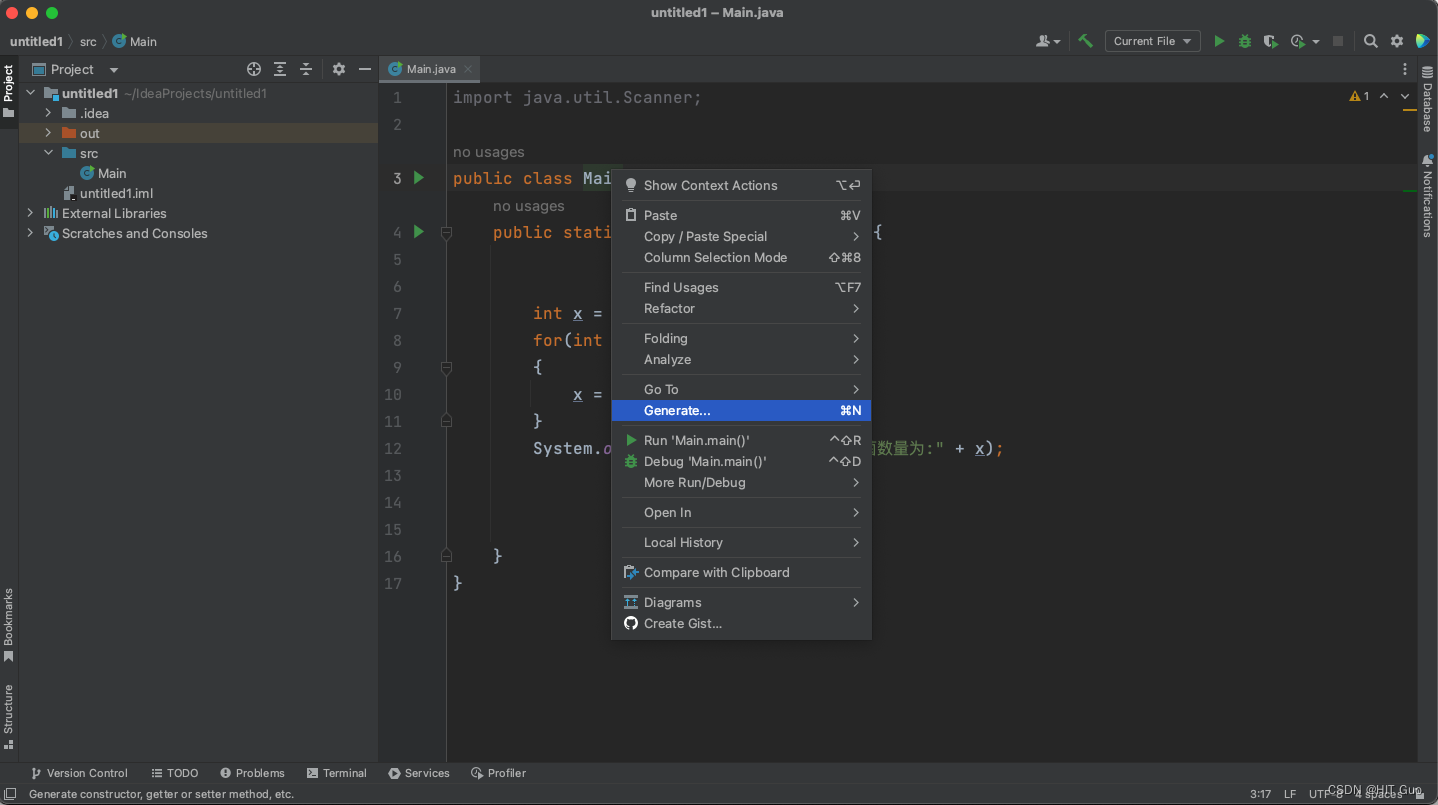Open the Problems panel
This screenshot has width=1438, height=805.
(252, 772)
